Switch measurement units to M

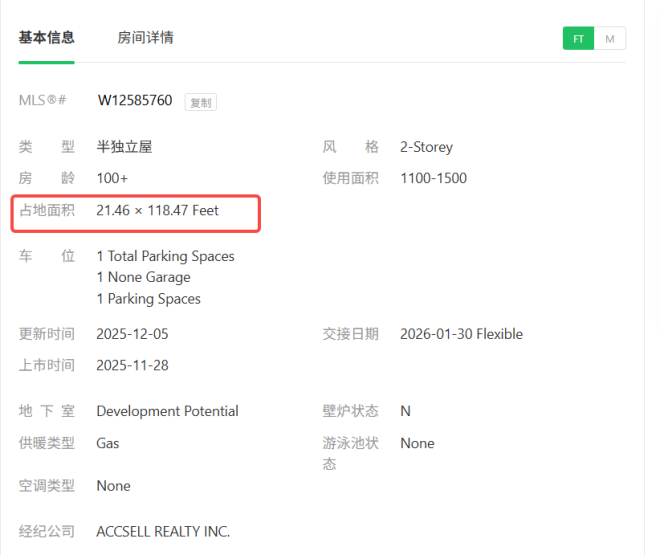point(610,39)
